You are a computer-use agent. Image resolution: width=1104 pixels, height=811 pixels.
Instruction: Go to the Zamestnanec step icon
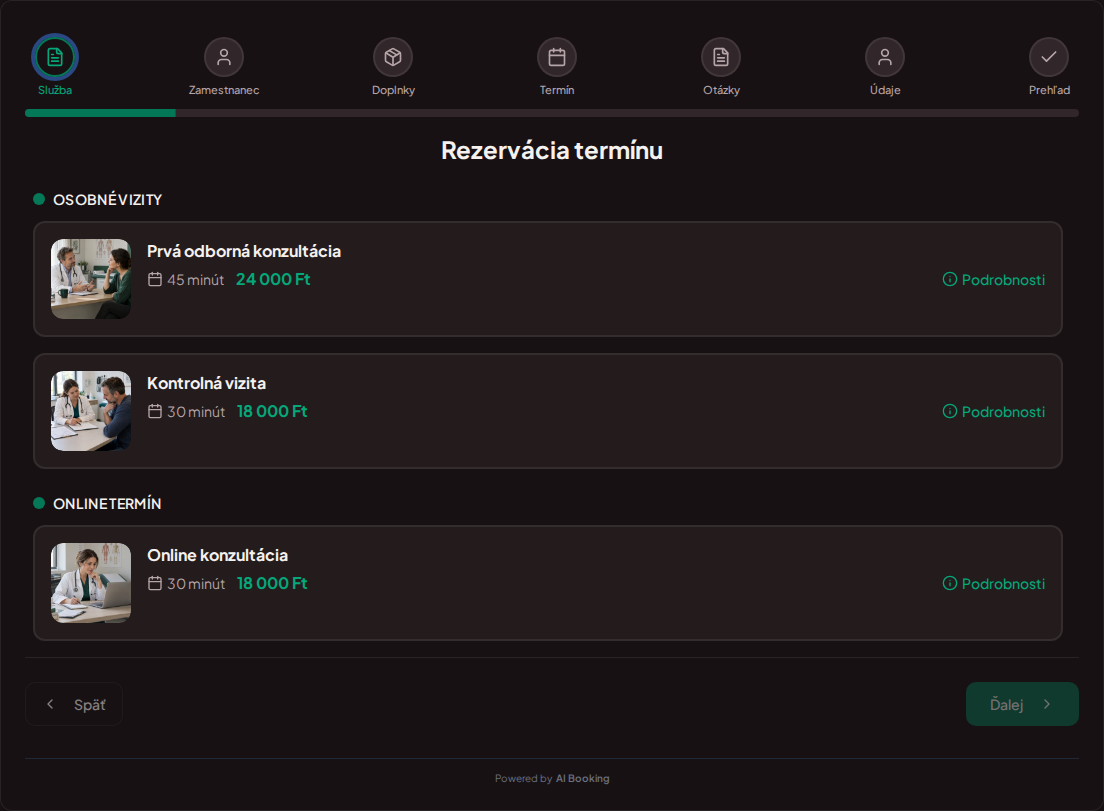(x=224, y=57)
